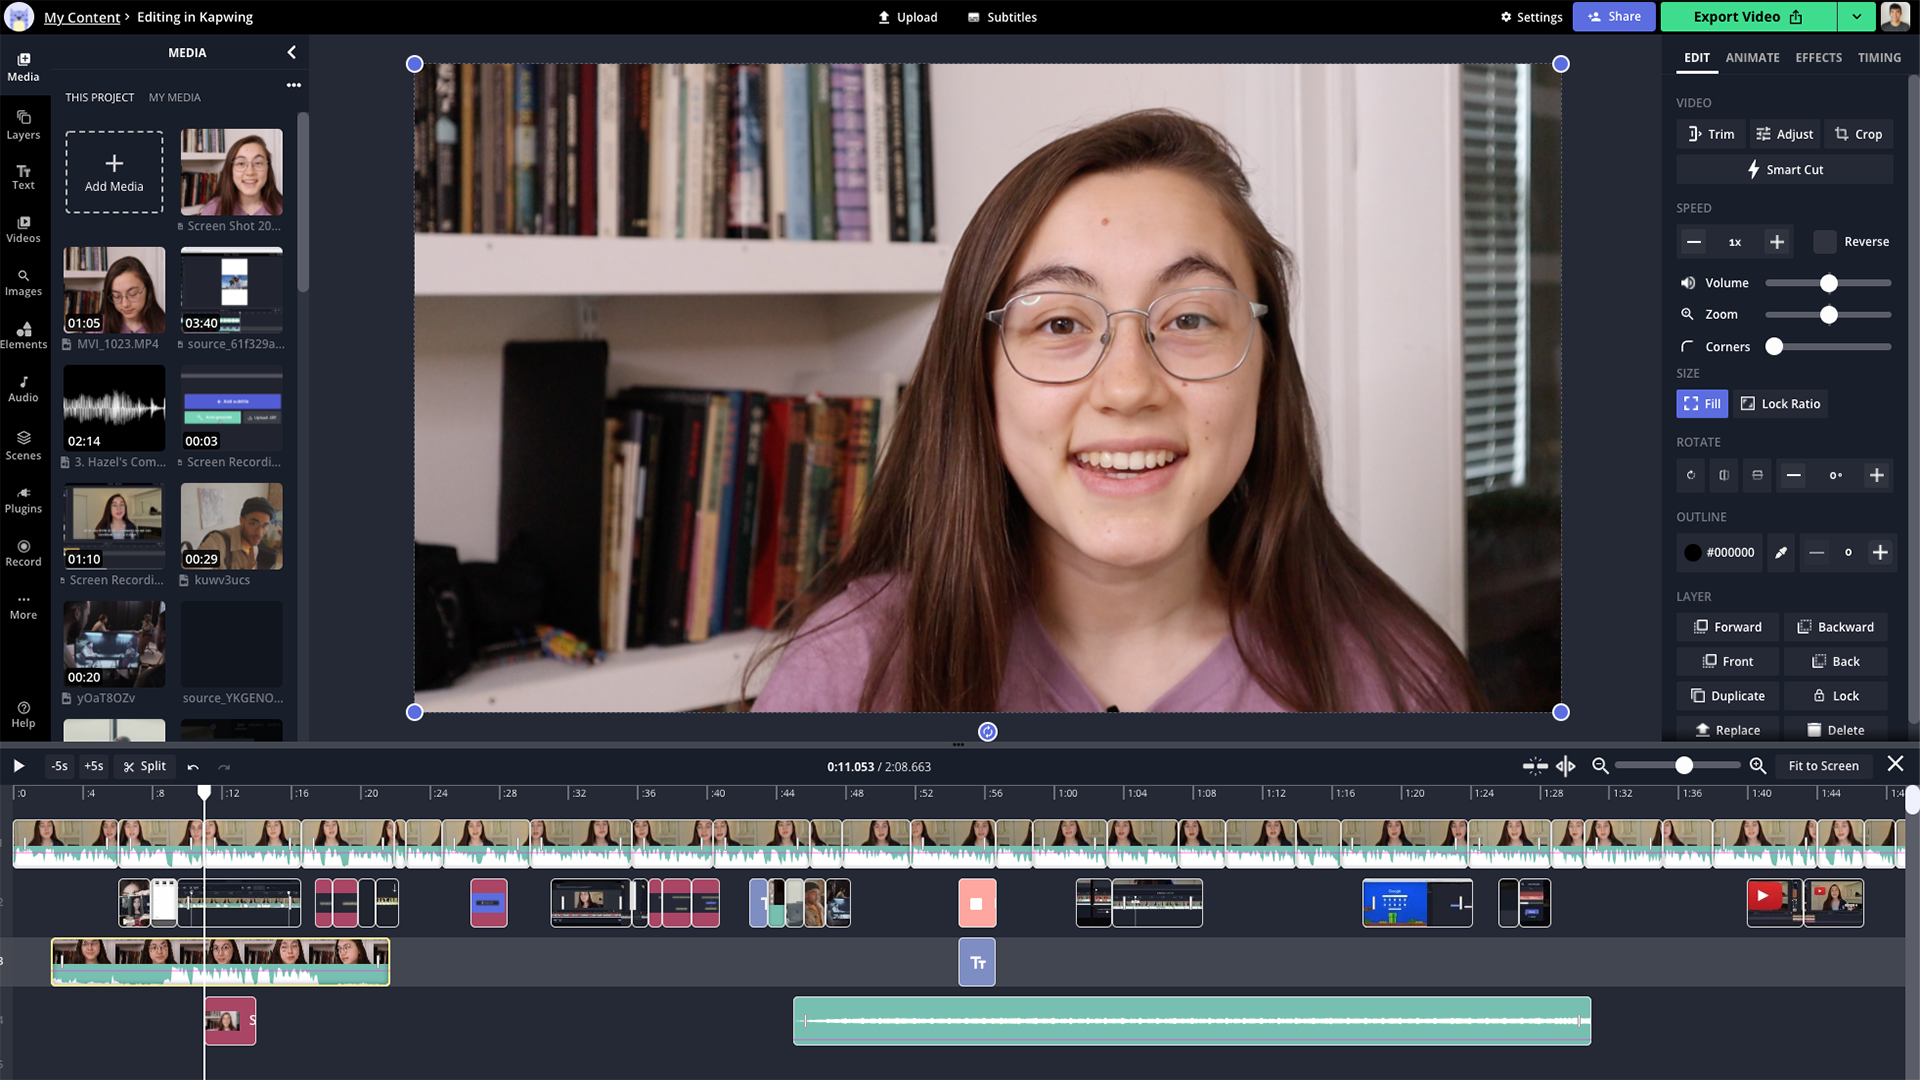Switch to the My Media tab

pyautogui.click(x=174, y=97)
